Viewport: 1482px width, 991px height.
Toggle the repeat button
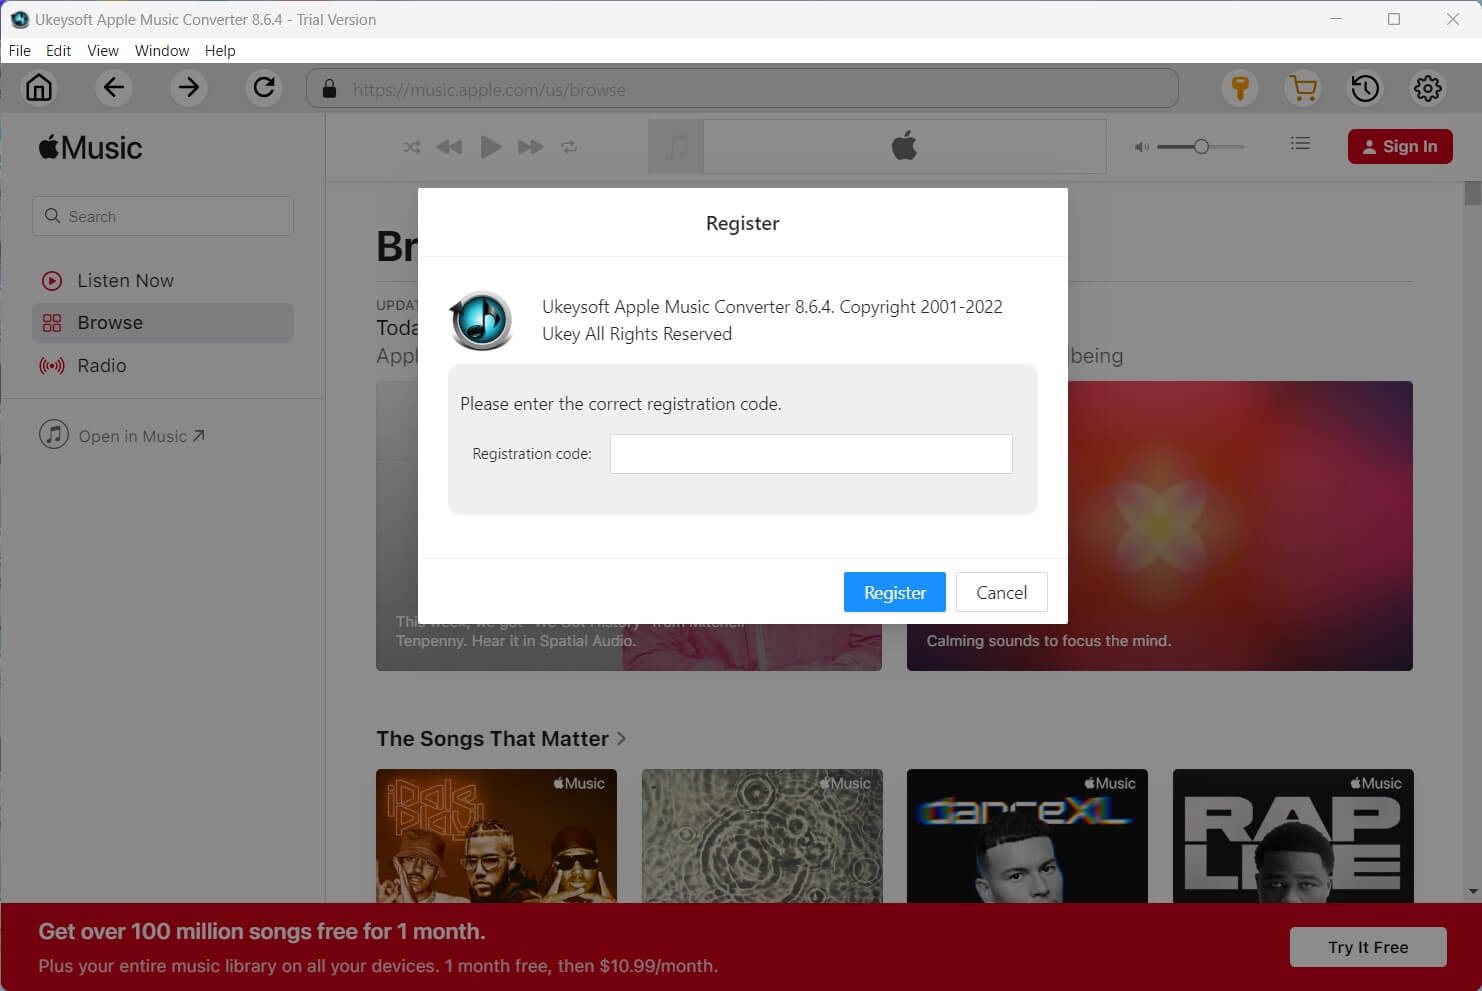(x=569, y=147)
